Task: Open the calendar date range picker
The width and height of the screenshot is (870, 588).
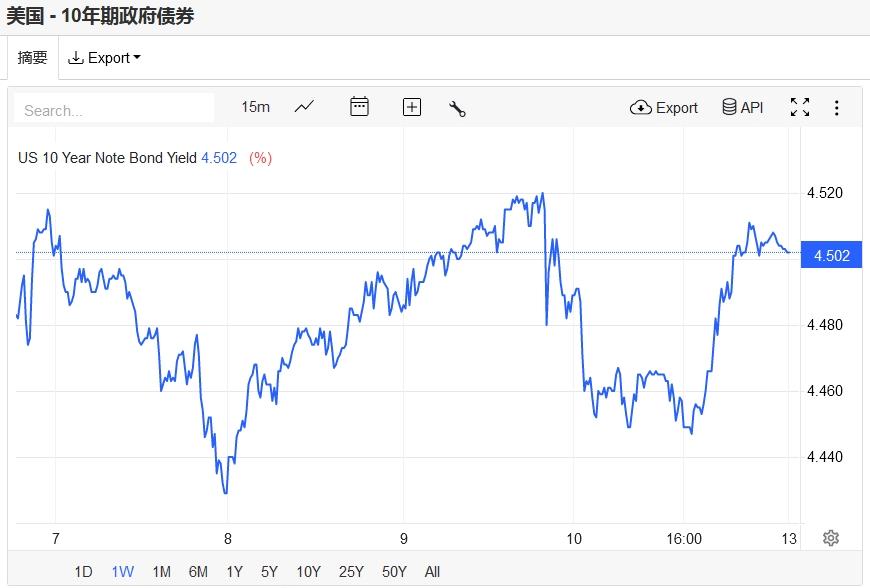Action: [x=360, y=107]
